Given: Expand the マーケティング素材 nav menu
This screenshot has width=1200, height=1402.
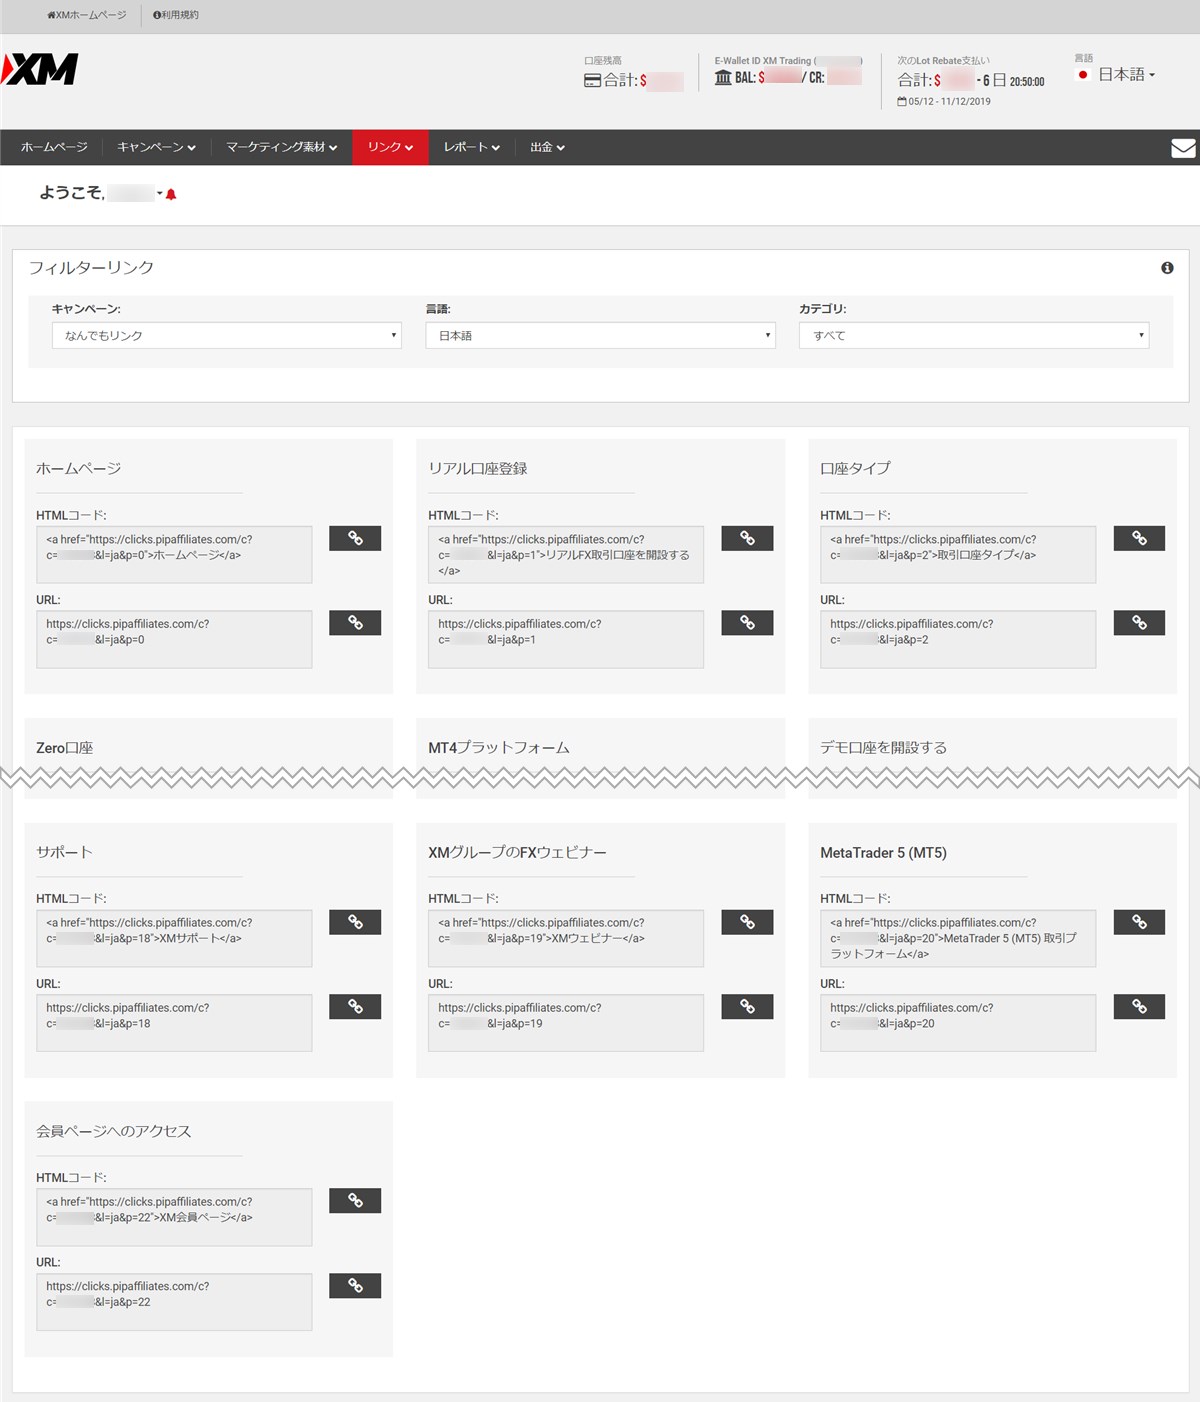Looking at the screenshot, I should point(281,147).
